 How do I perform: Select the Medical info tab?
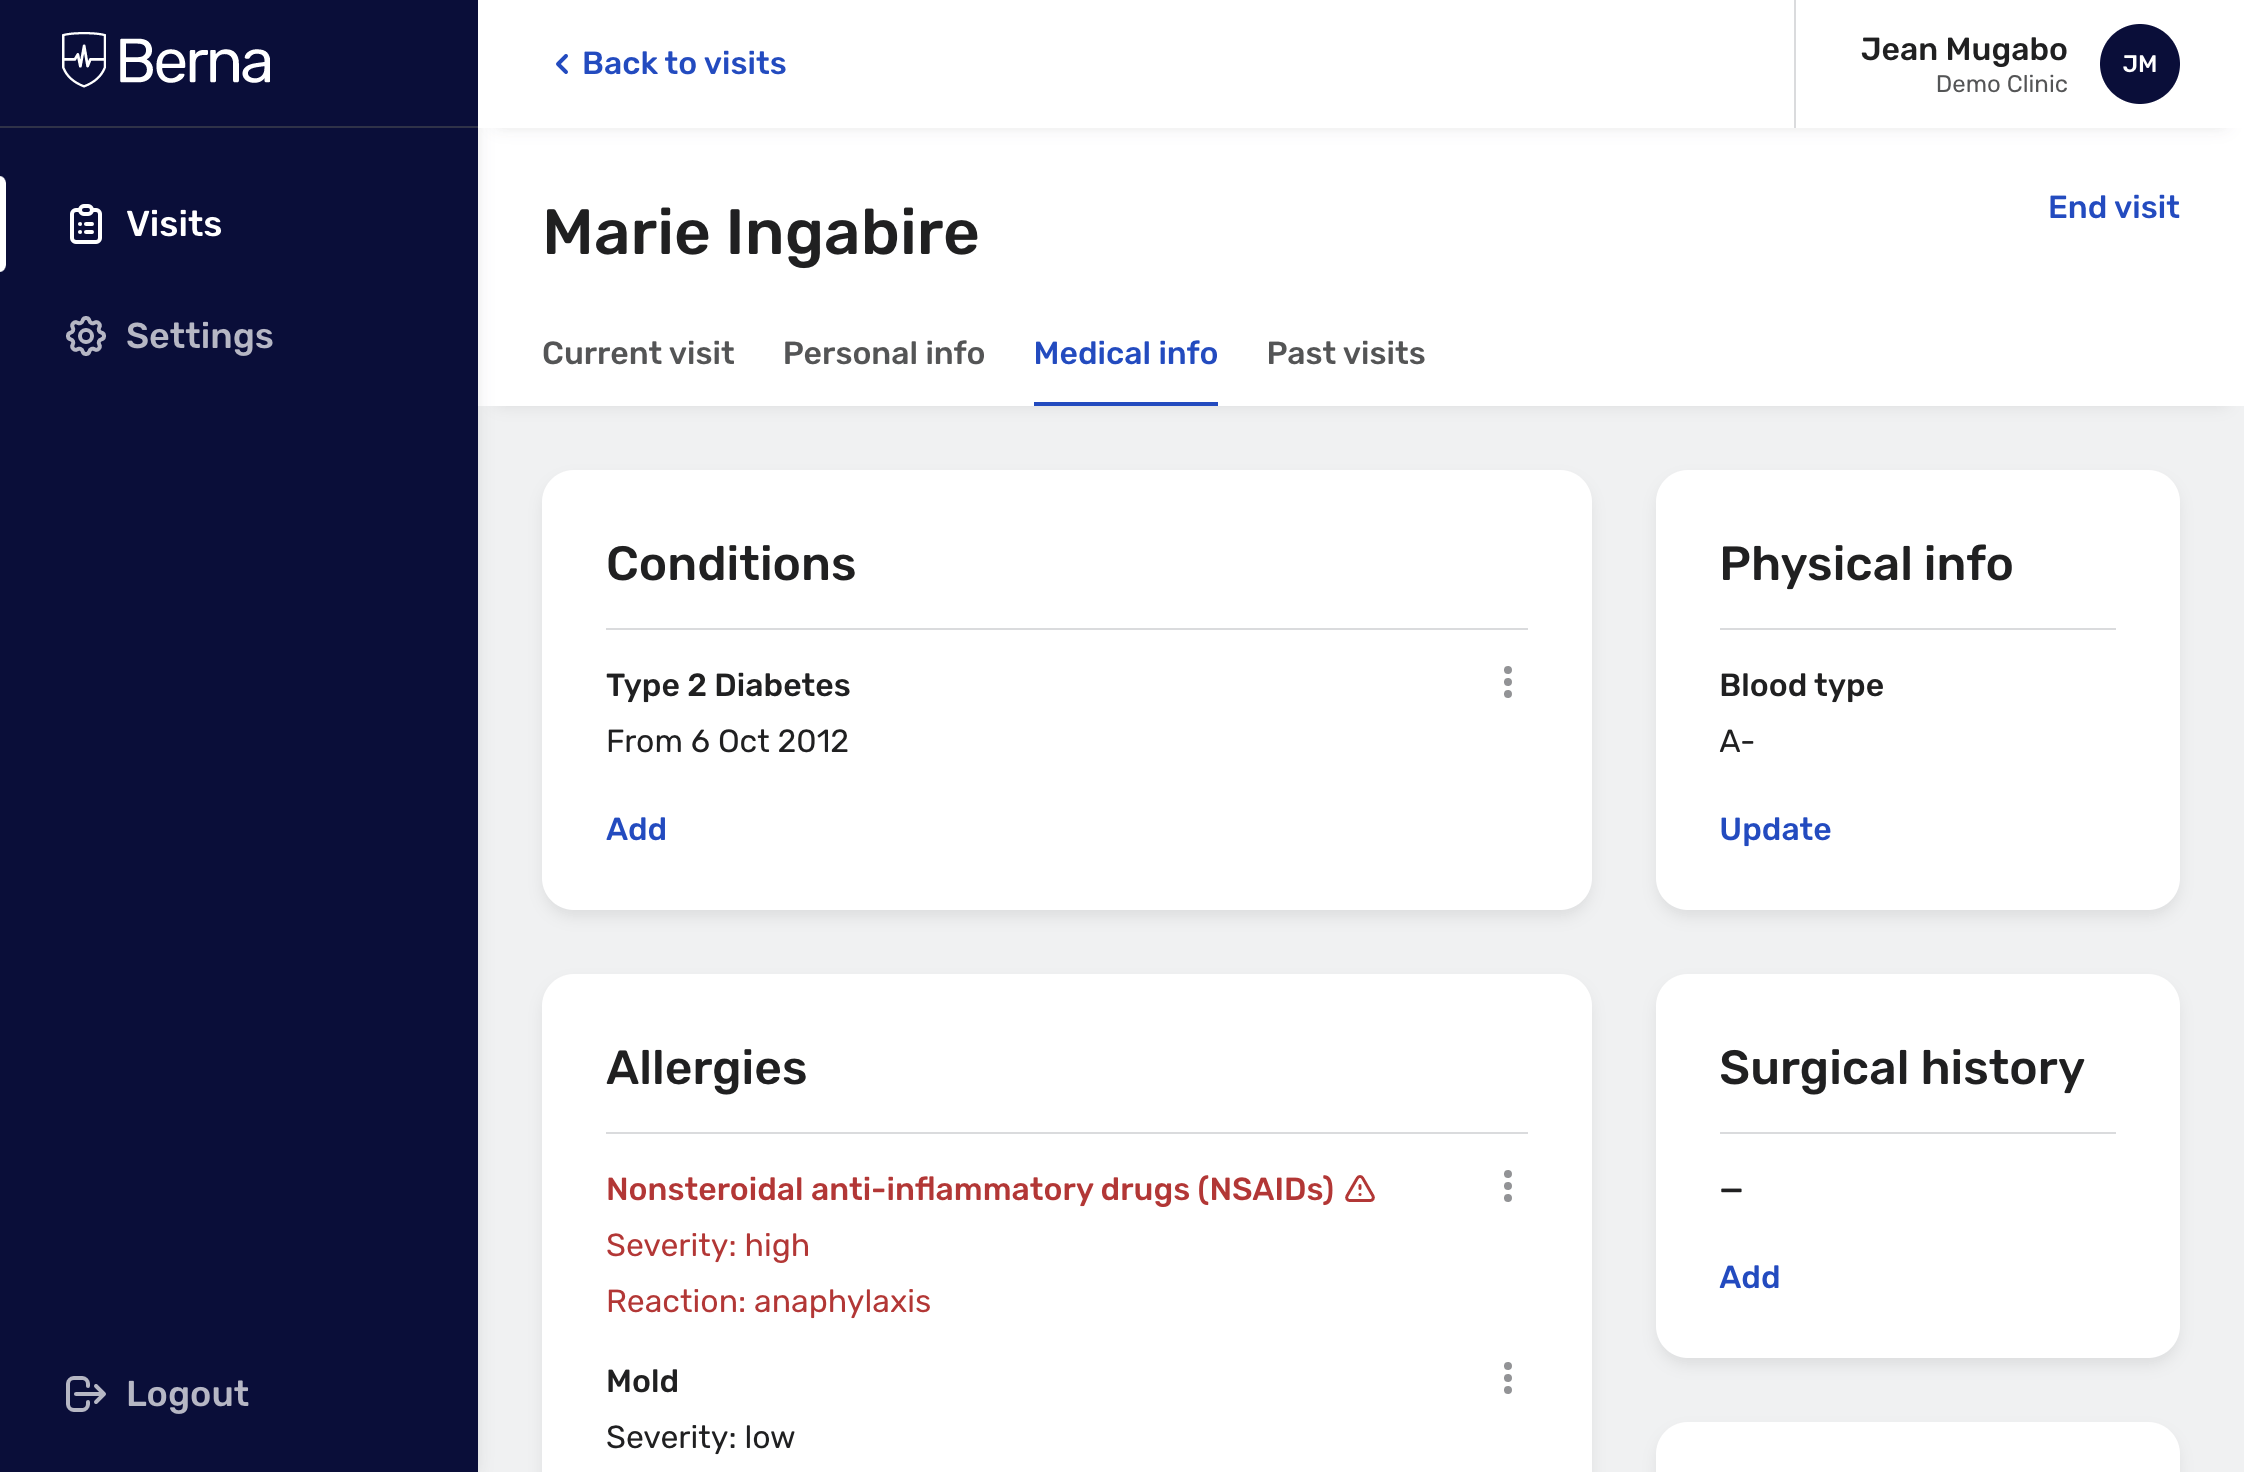pos(1125,353)
